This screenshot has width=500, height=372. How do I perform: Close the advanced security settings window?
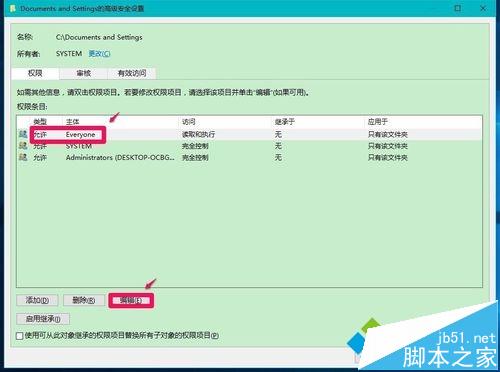483,8
